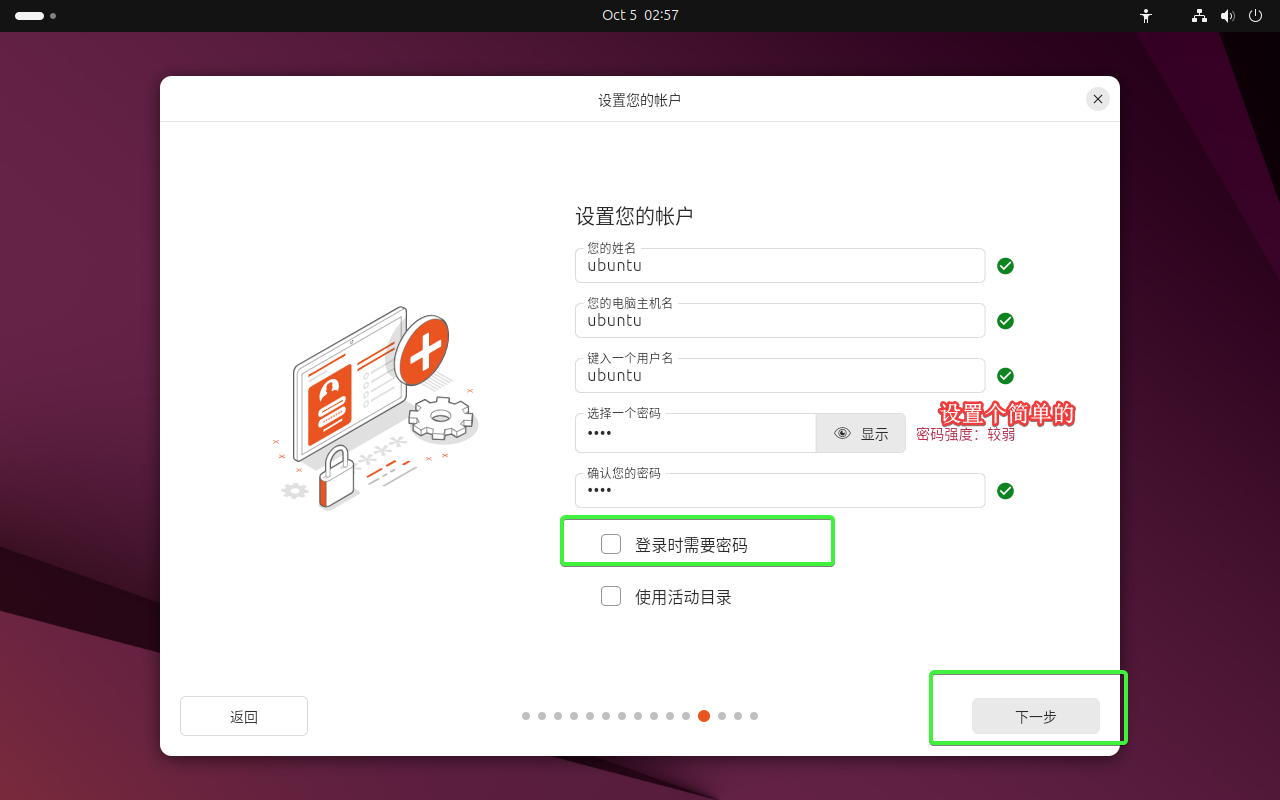Focus the 您的电脑主机名 hostname field
This screenshot has width=1280, height=800.
780,321
